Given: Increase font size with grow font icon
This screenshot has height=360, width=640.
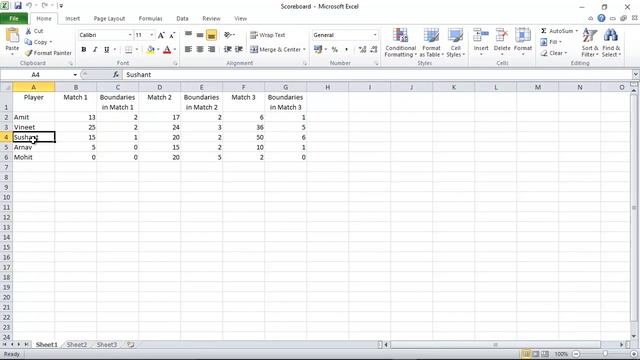Looking at the screenshot, I should pos(161,35).
